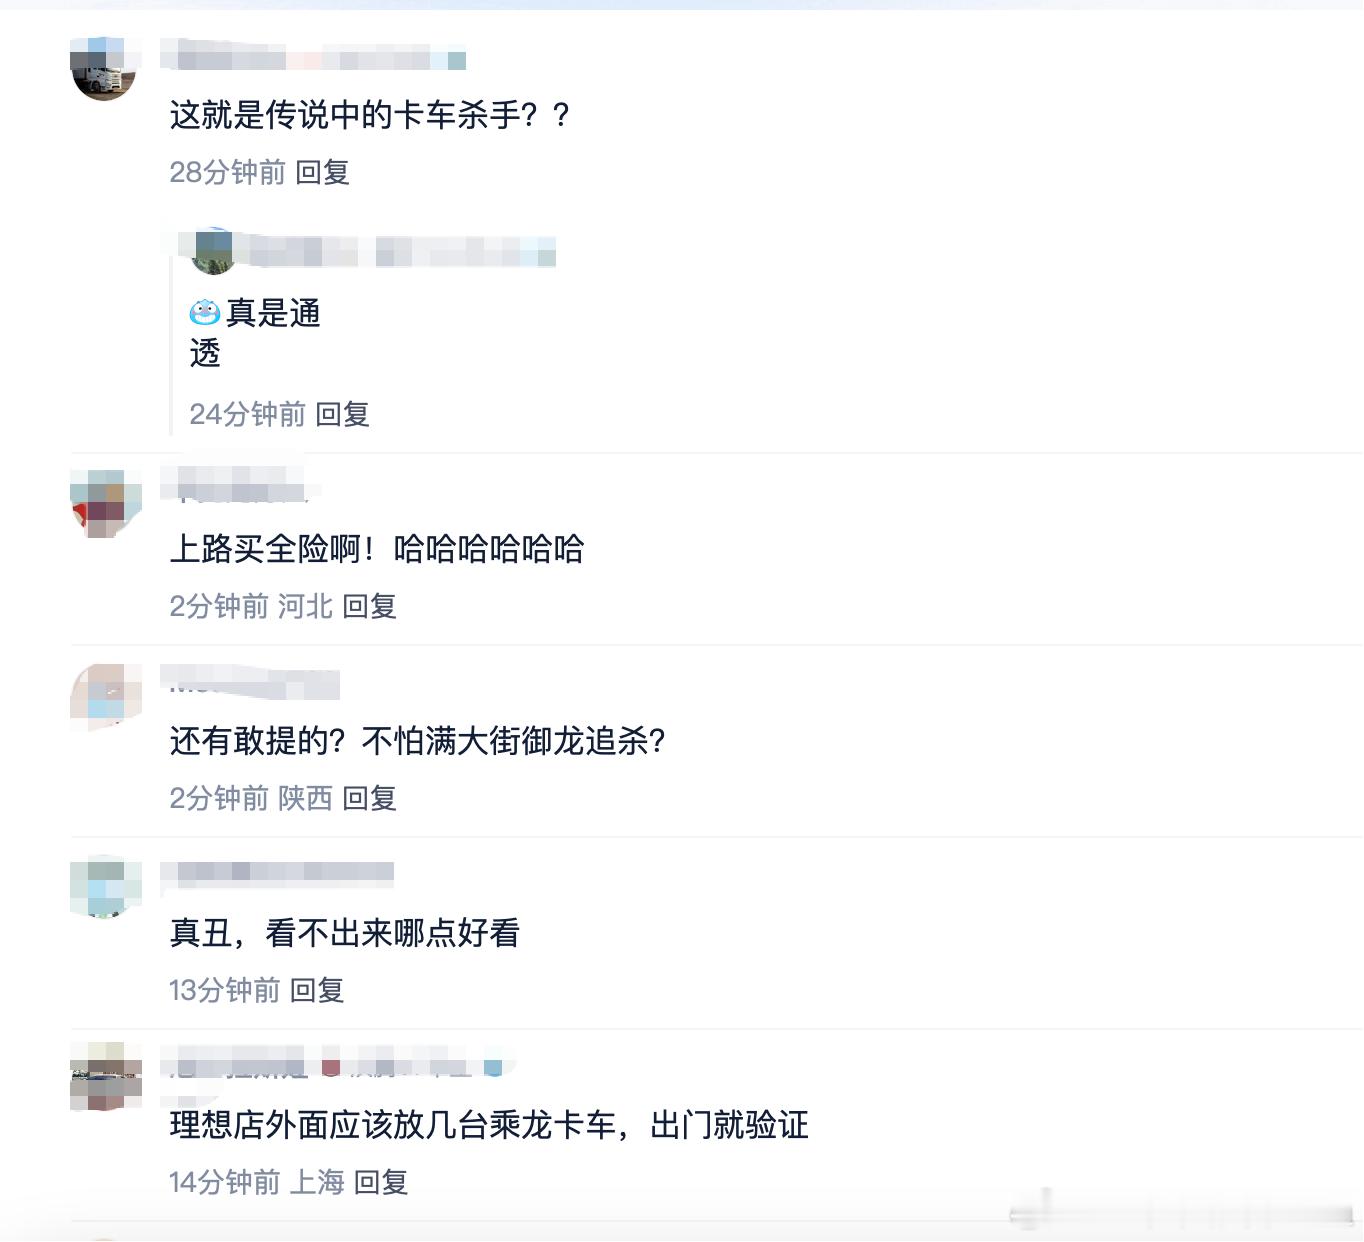Viewport: 1364px width, 1242px height.
Task: Open avatar of the 真是通透 replier
Action: tap(213, 251)
